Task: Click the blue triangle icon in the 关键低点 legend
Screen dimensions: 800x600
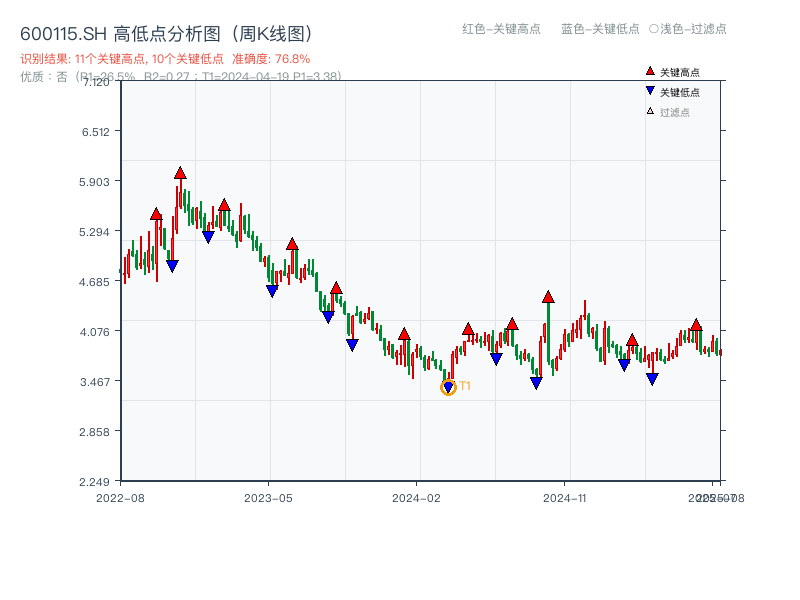Action: tap(650, 91)
